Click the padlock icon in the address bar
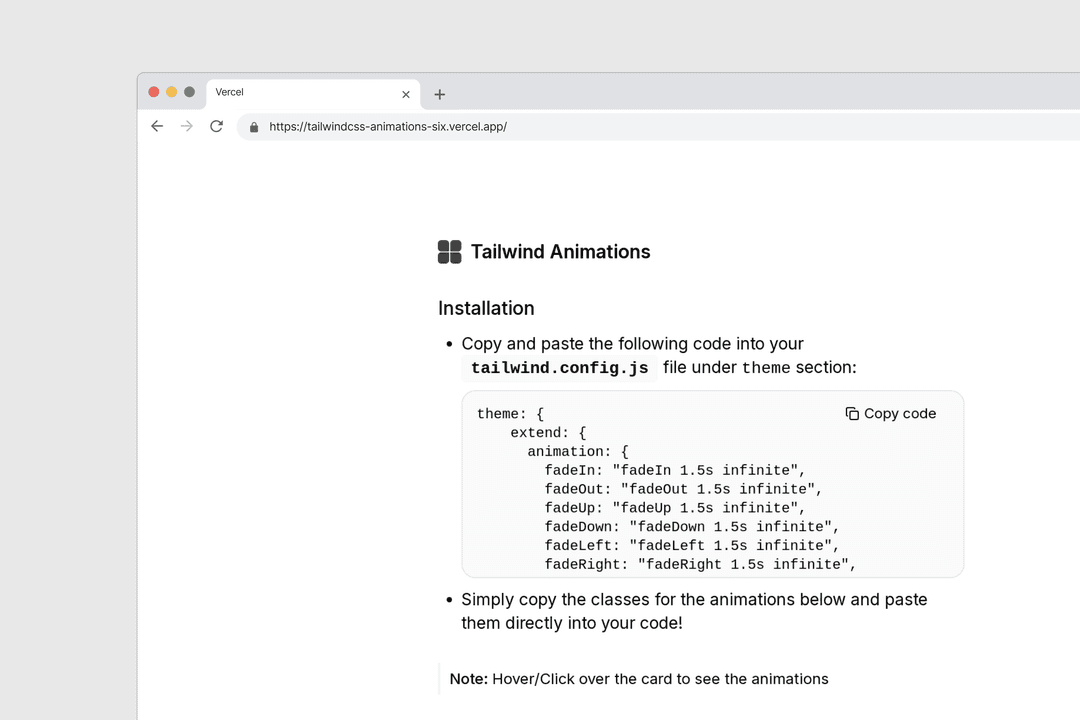1080x720 pixels. coord(253,126)
